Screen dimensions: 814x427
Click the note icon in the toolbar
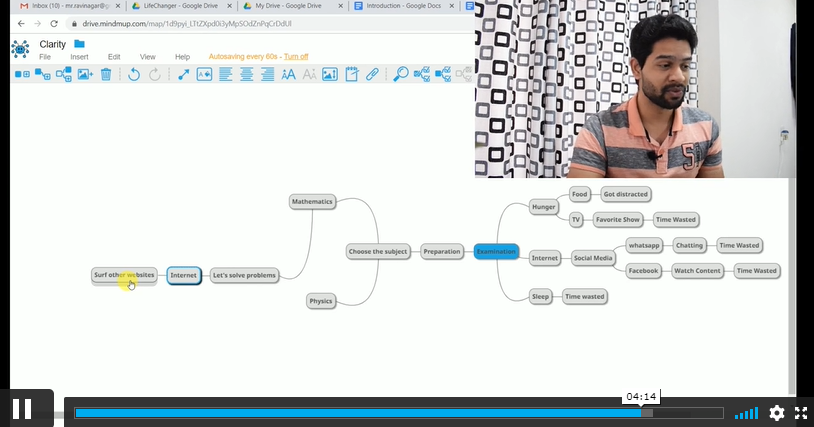click(351, 74)
